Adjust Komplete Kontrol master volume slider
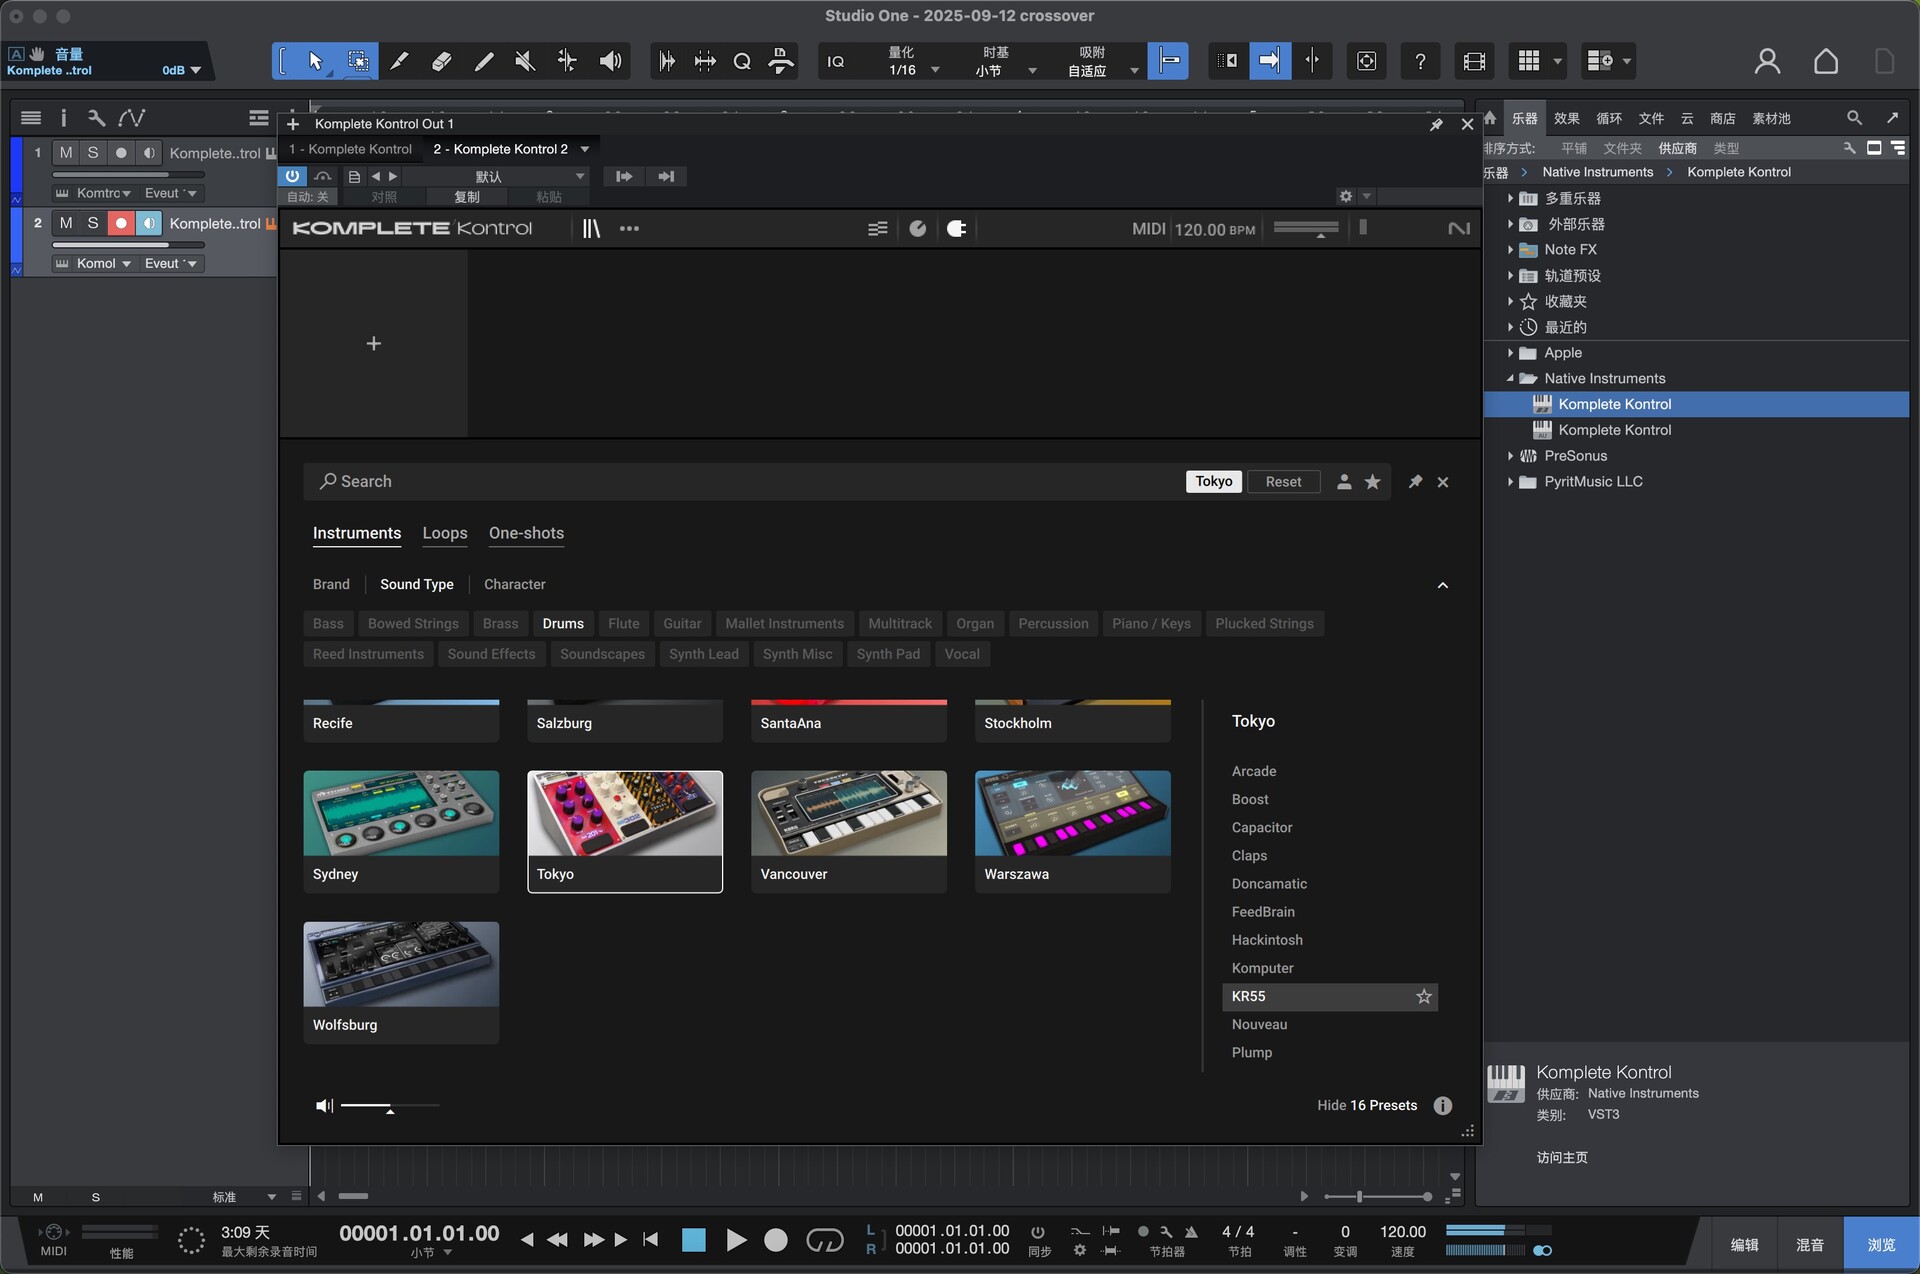The width and height of the screenshot is (1920, 1274). [1306, 229]
